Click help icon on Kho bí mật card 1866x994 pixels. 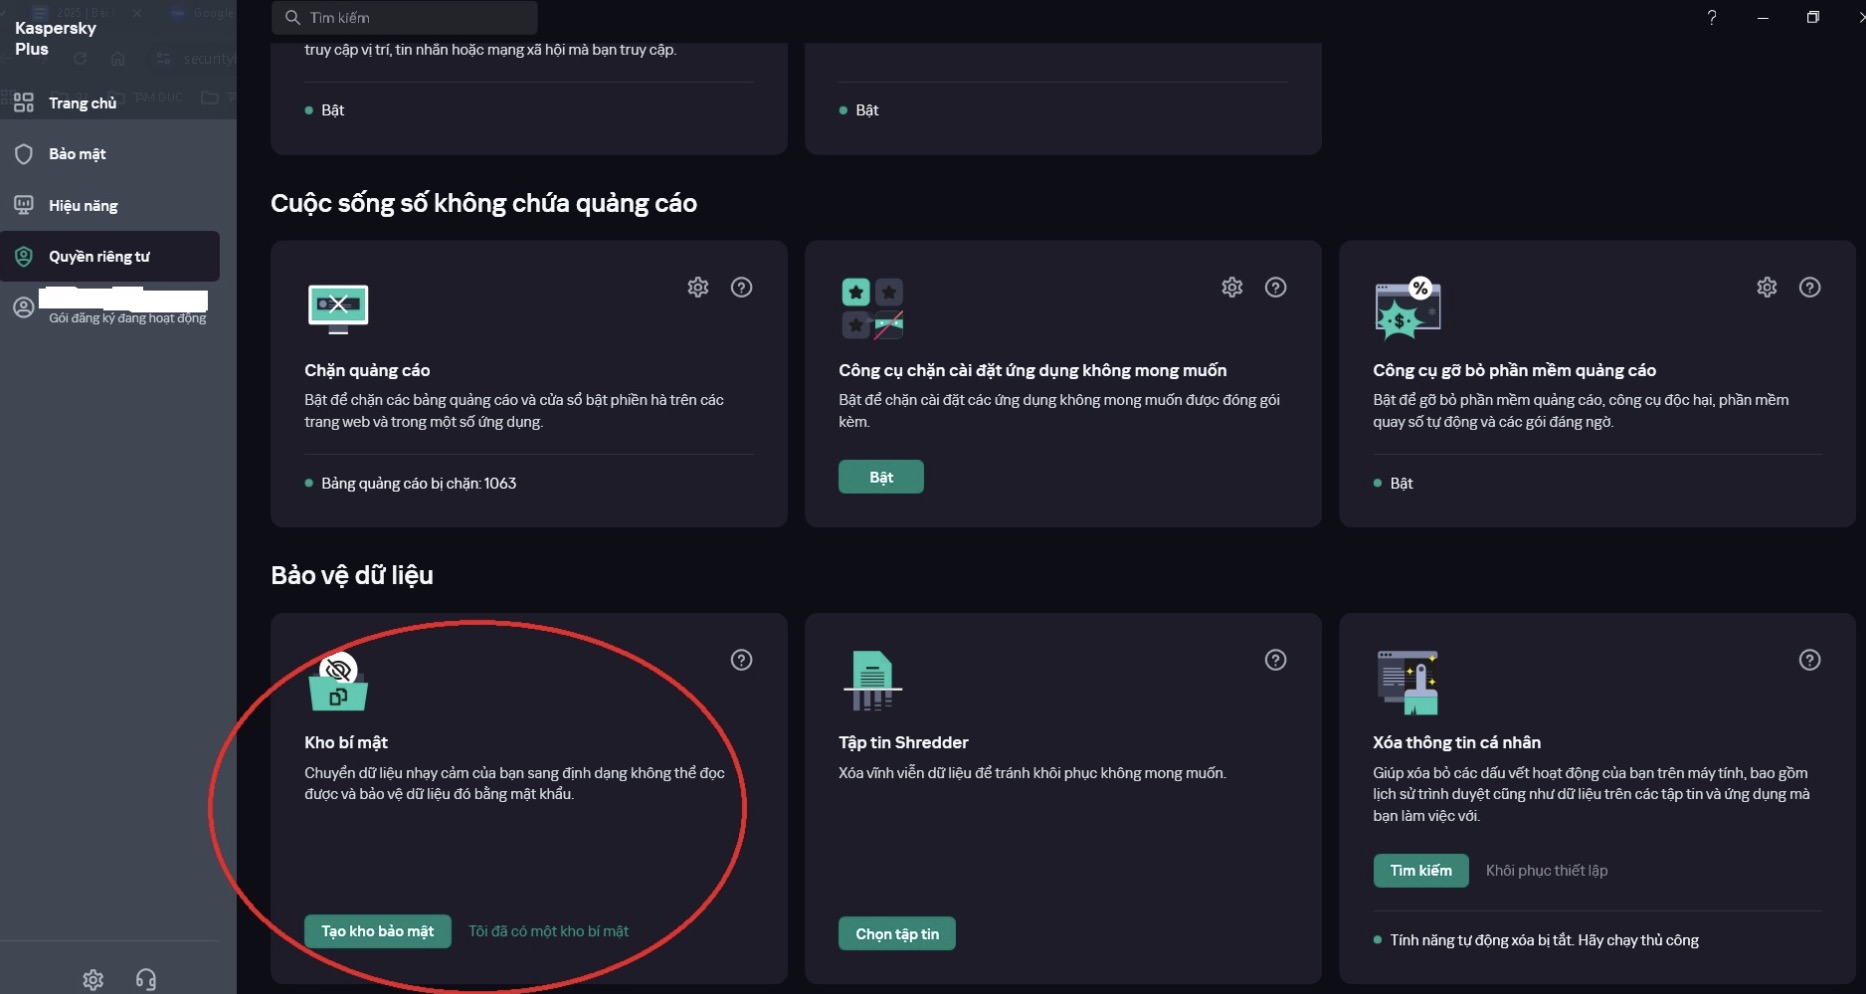click(741, 660)
